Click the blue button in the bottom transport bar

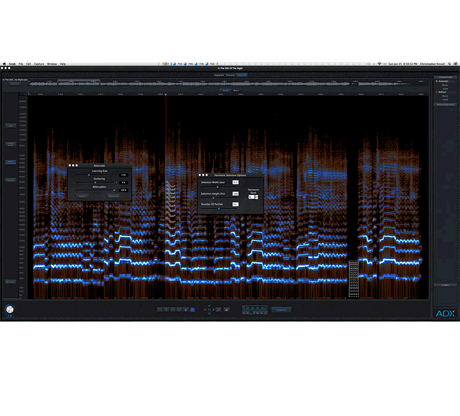(281, 310)
